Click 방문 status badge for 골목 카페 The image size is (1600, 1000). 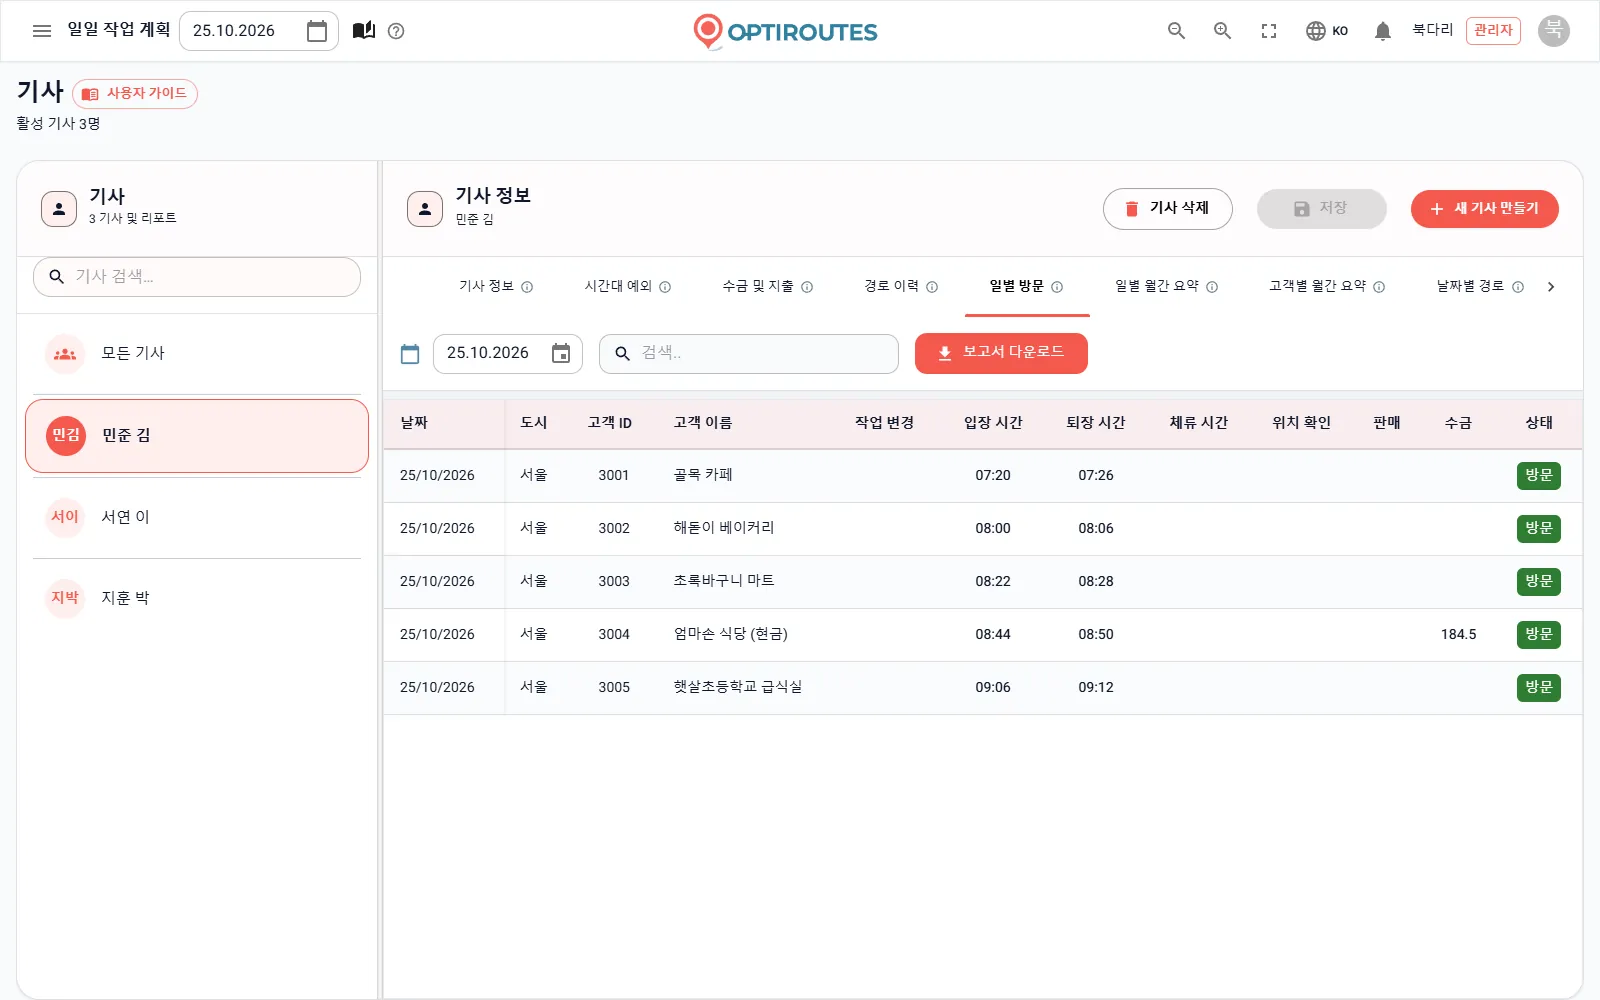click(x=1539, y=476)
